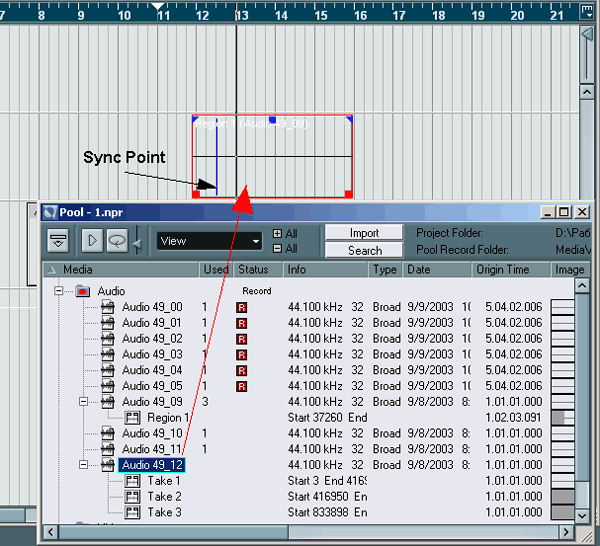Image resolution: width=600 pixels, height=546 pixels.
Task: Select the Take 3 region icon
Action: (132, 512)
